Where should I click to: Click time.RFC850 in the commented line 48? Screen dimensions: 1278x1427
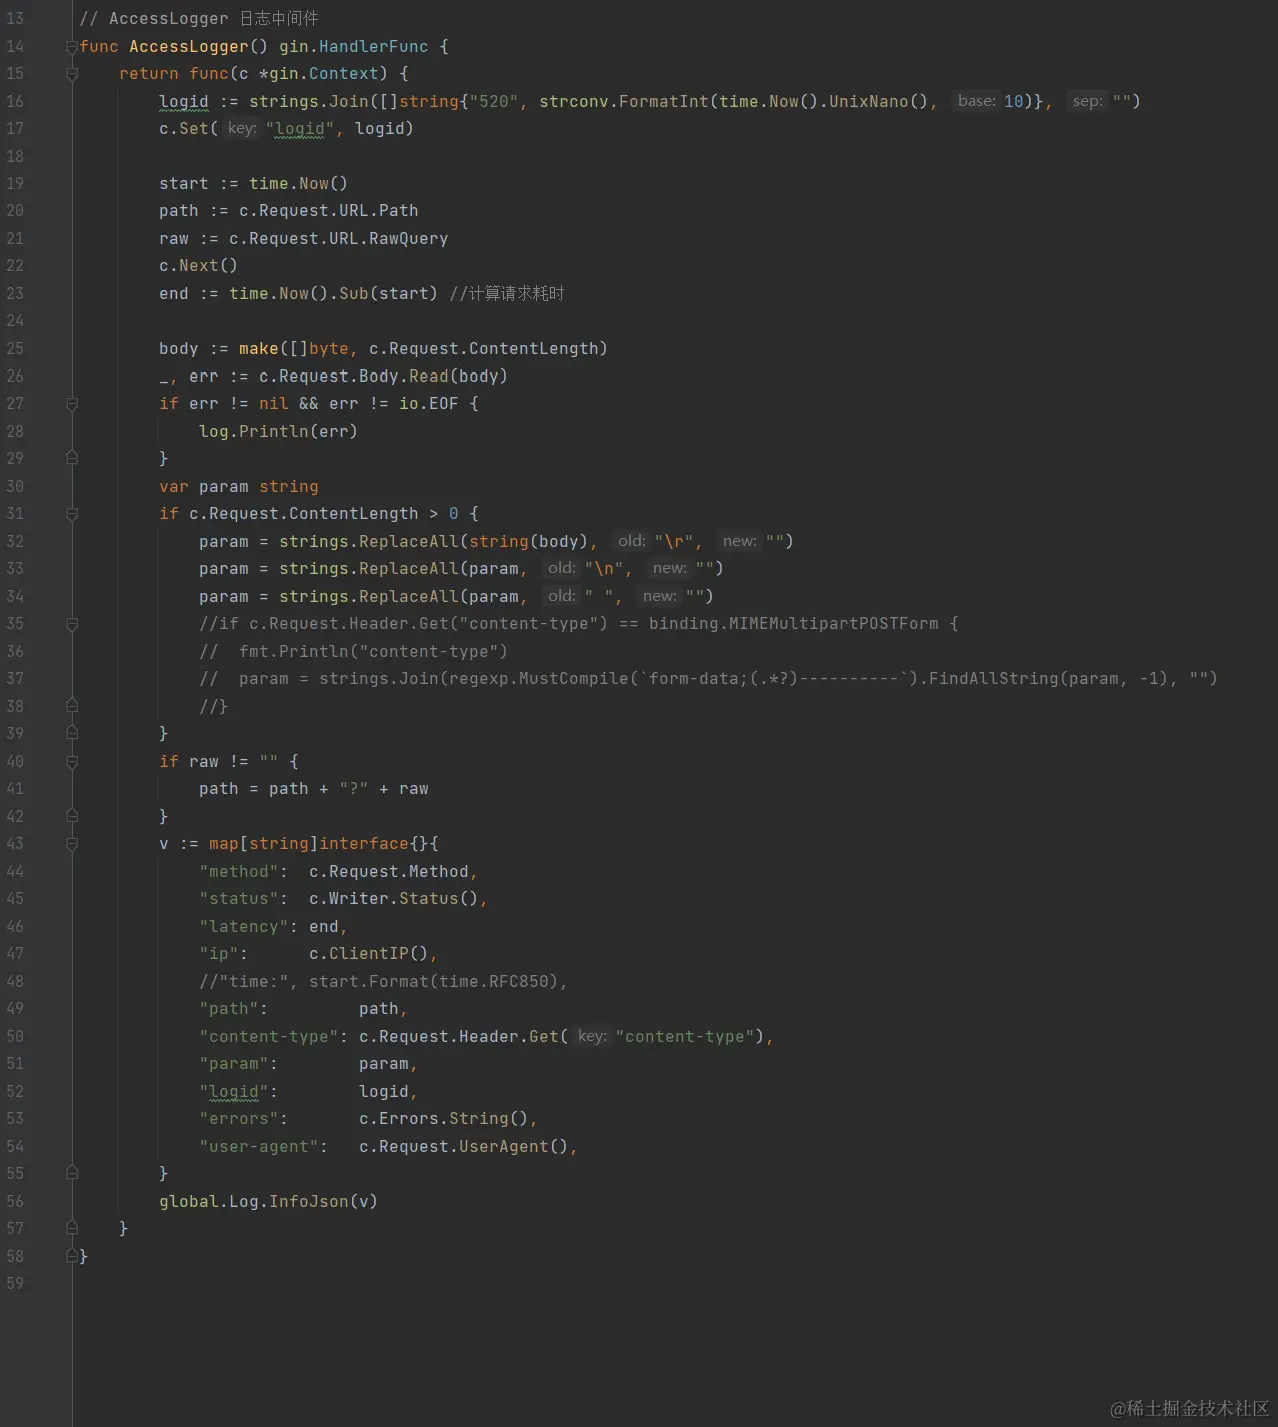coord(493,982)
